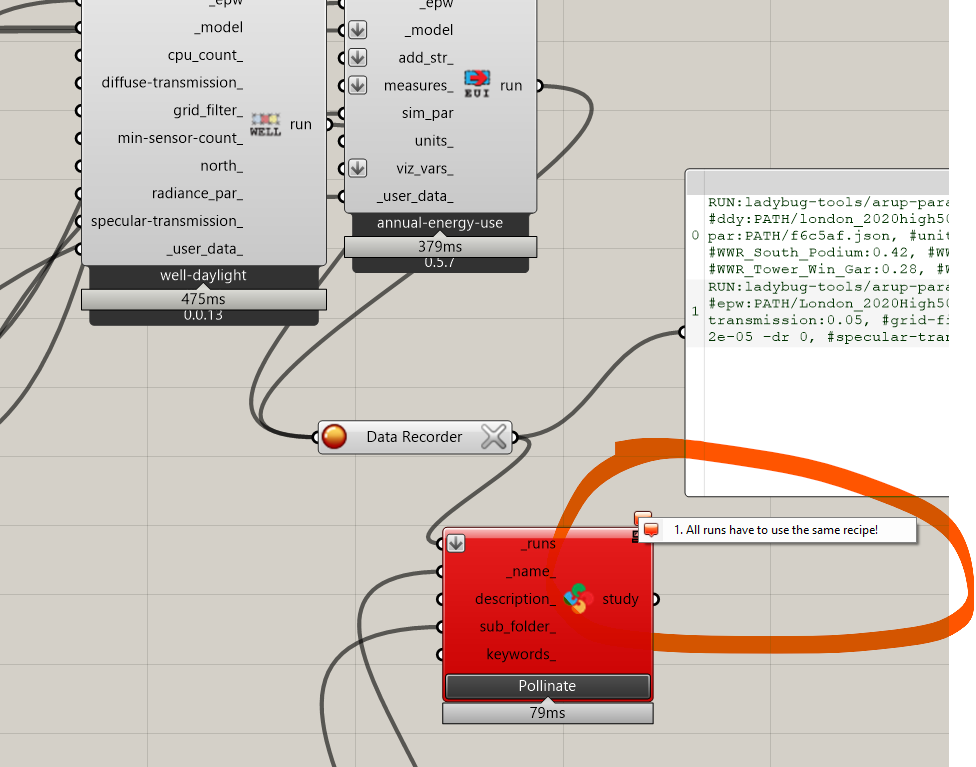This screenshot has height=767, width=976.
Task: Click the down-arrow icon beside measures_ input
Action: click(357, 85)
